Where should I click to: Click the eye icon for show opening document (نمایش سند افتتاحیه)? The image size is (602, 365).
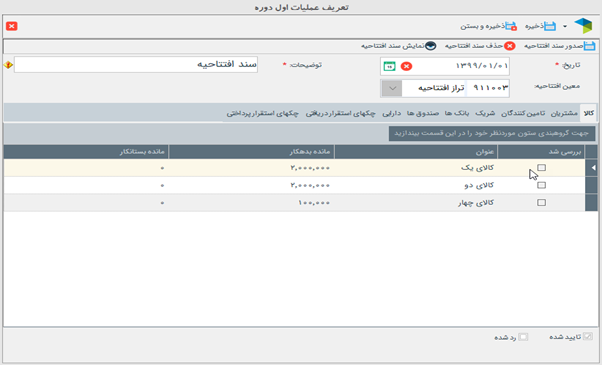(431, 46)
